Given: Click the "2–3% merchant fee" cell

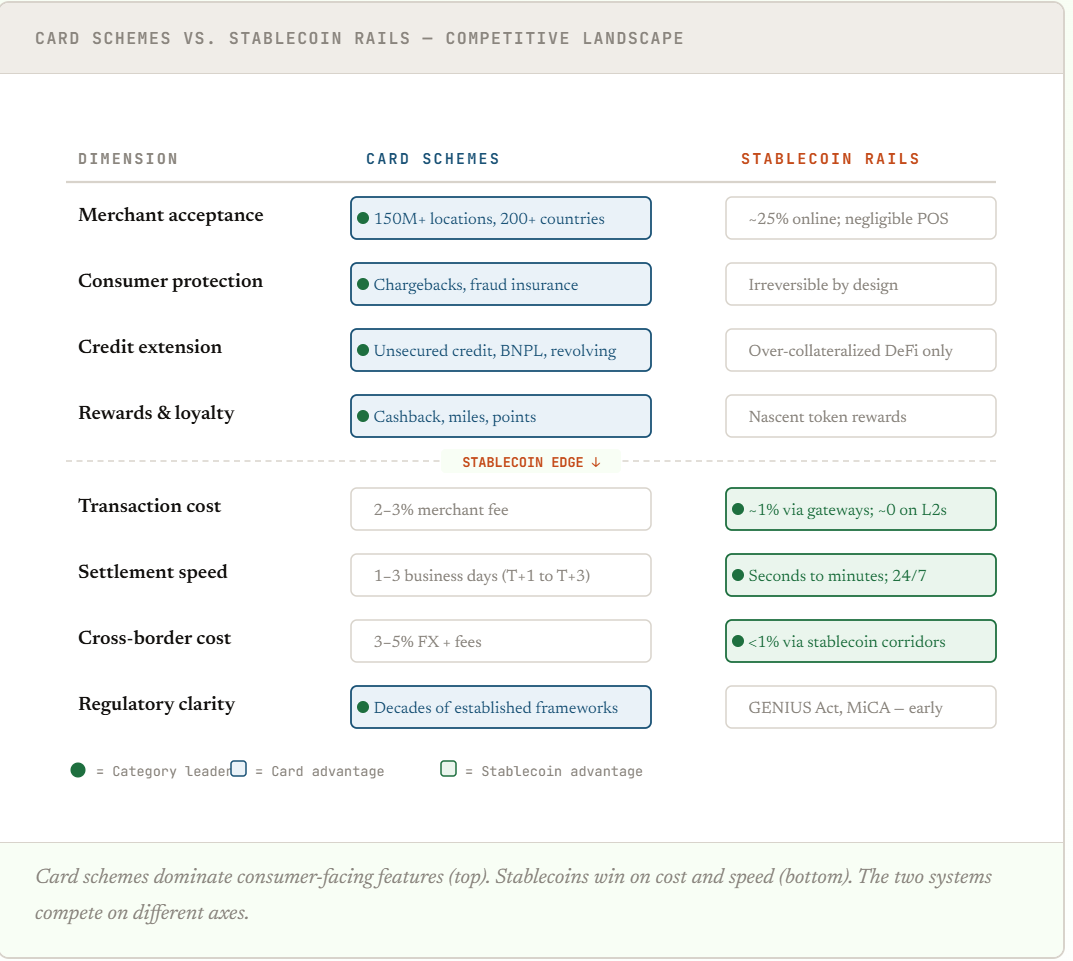Looking at the screenshot, I should tap(500, 509).
